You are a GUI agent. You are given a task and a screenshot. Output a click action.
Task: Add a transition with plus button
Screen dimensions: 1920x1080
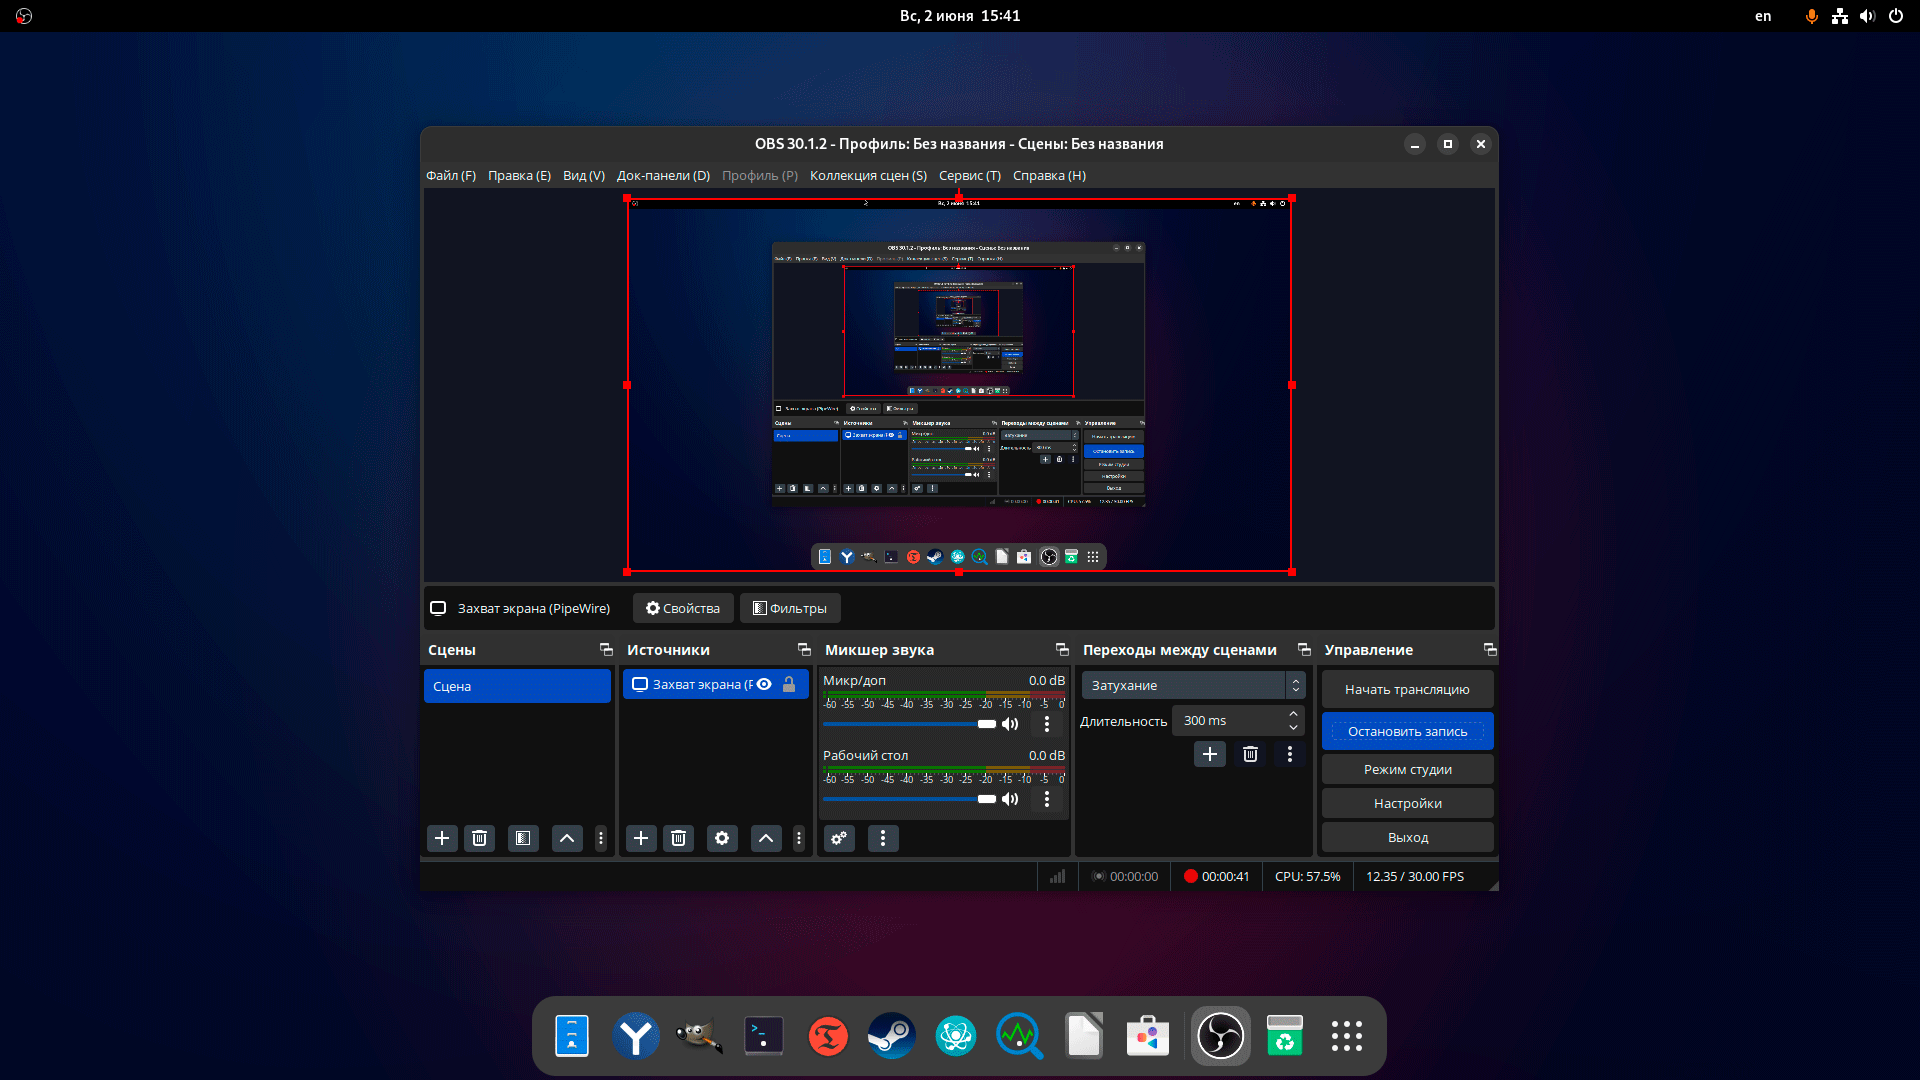tap(1209, 754)
